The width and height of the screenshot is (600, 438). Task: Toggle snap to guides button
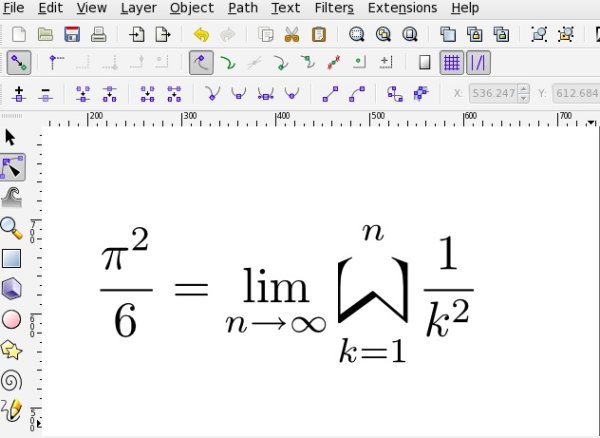[478, 63]
